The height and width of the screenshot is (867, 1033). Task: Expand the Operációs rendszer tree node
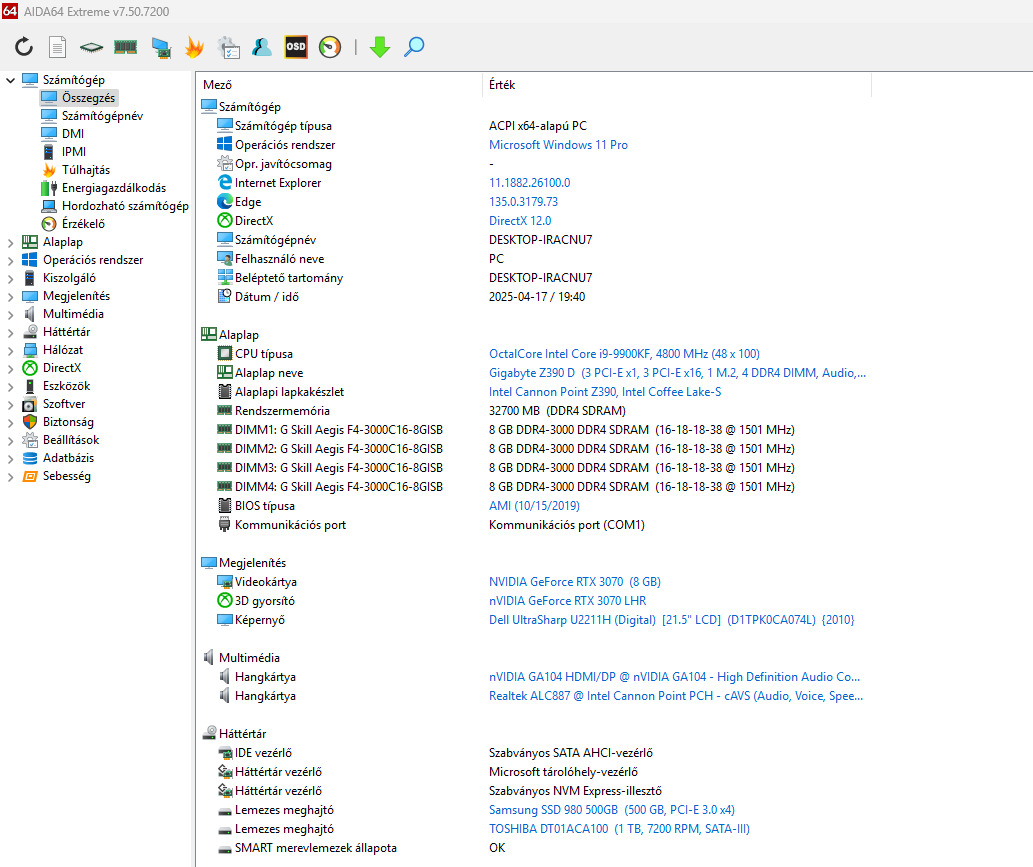click(11, 260)
